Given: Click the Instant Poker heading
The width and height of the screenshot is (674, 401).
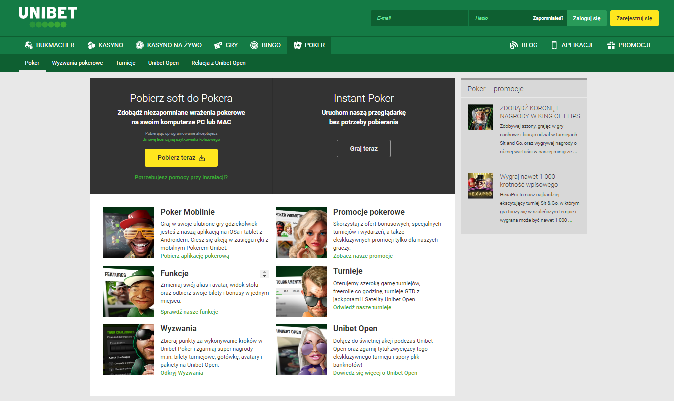Looking at the screenshot, I should 364,98.
